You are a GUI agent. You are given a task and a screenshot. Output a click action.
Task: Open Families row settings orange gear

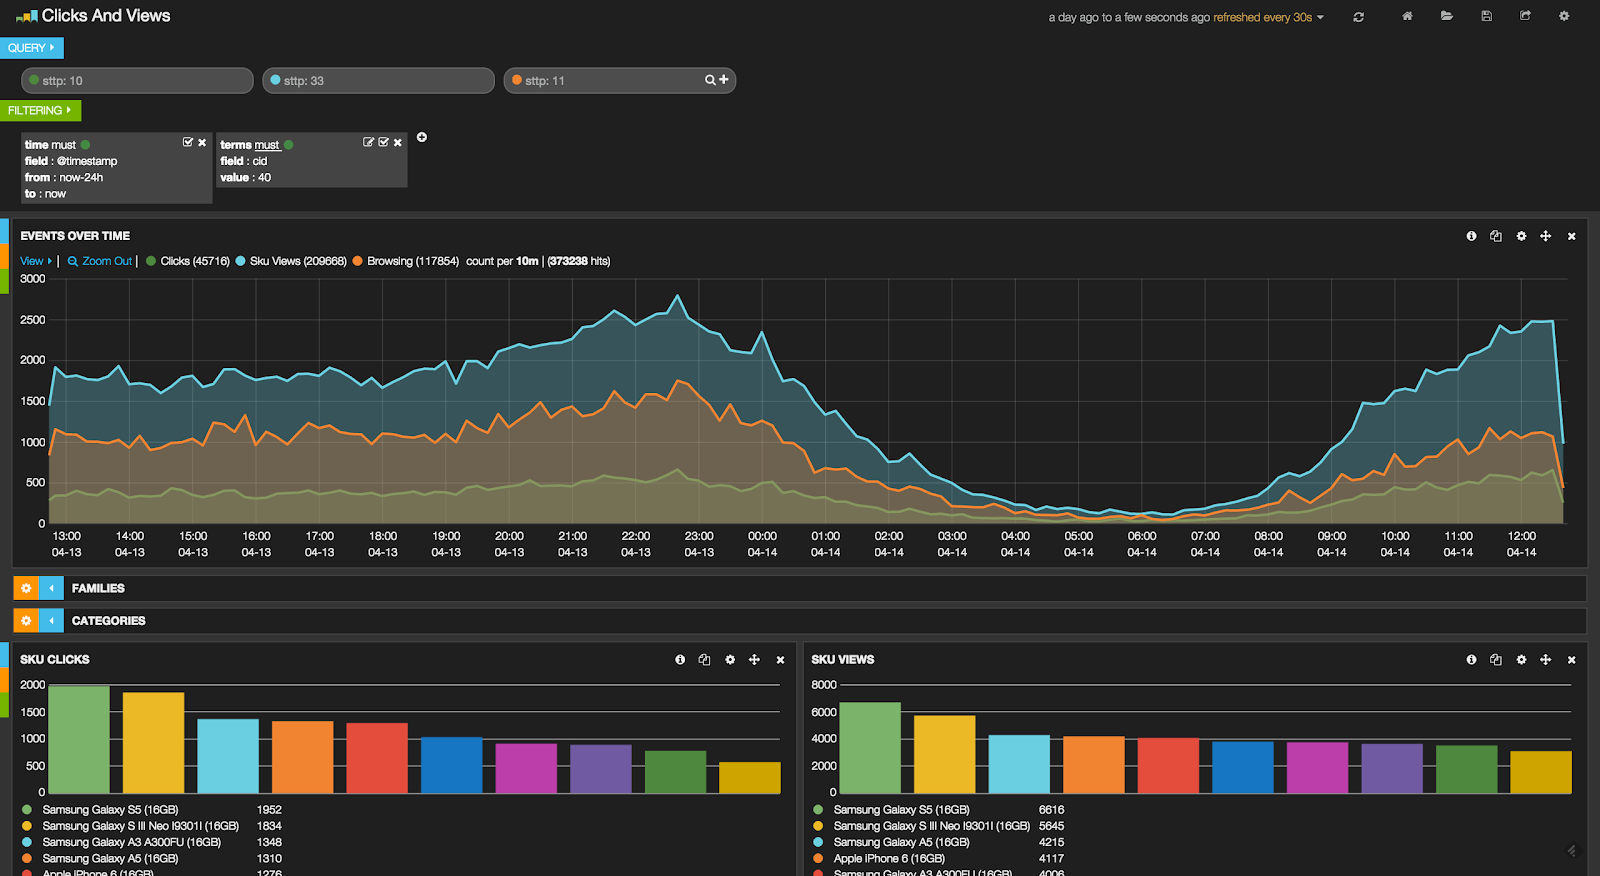click(x=26, y=588)
